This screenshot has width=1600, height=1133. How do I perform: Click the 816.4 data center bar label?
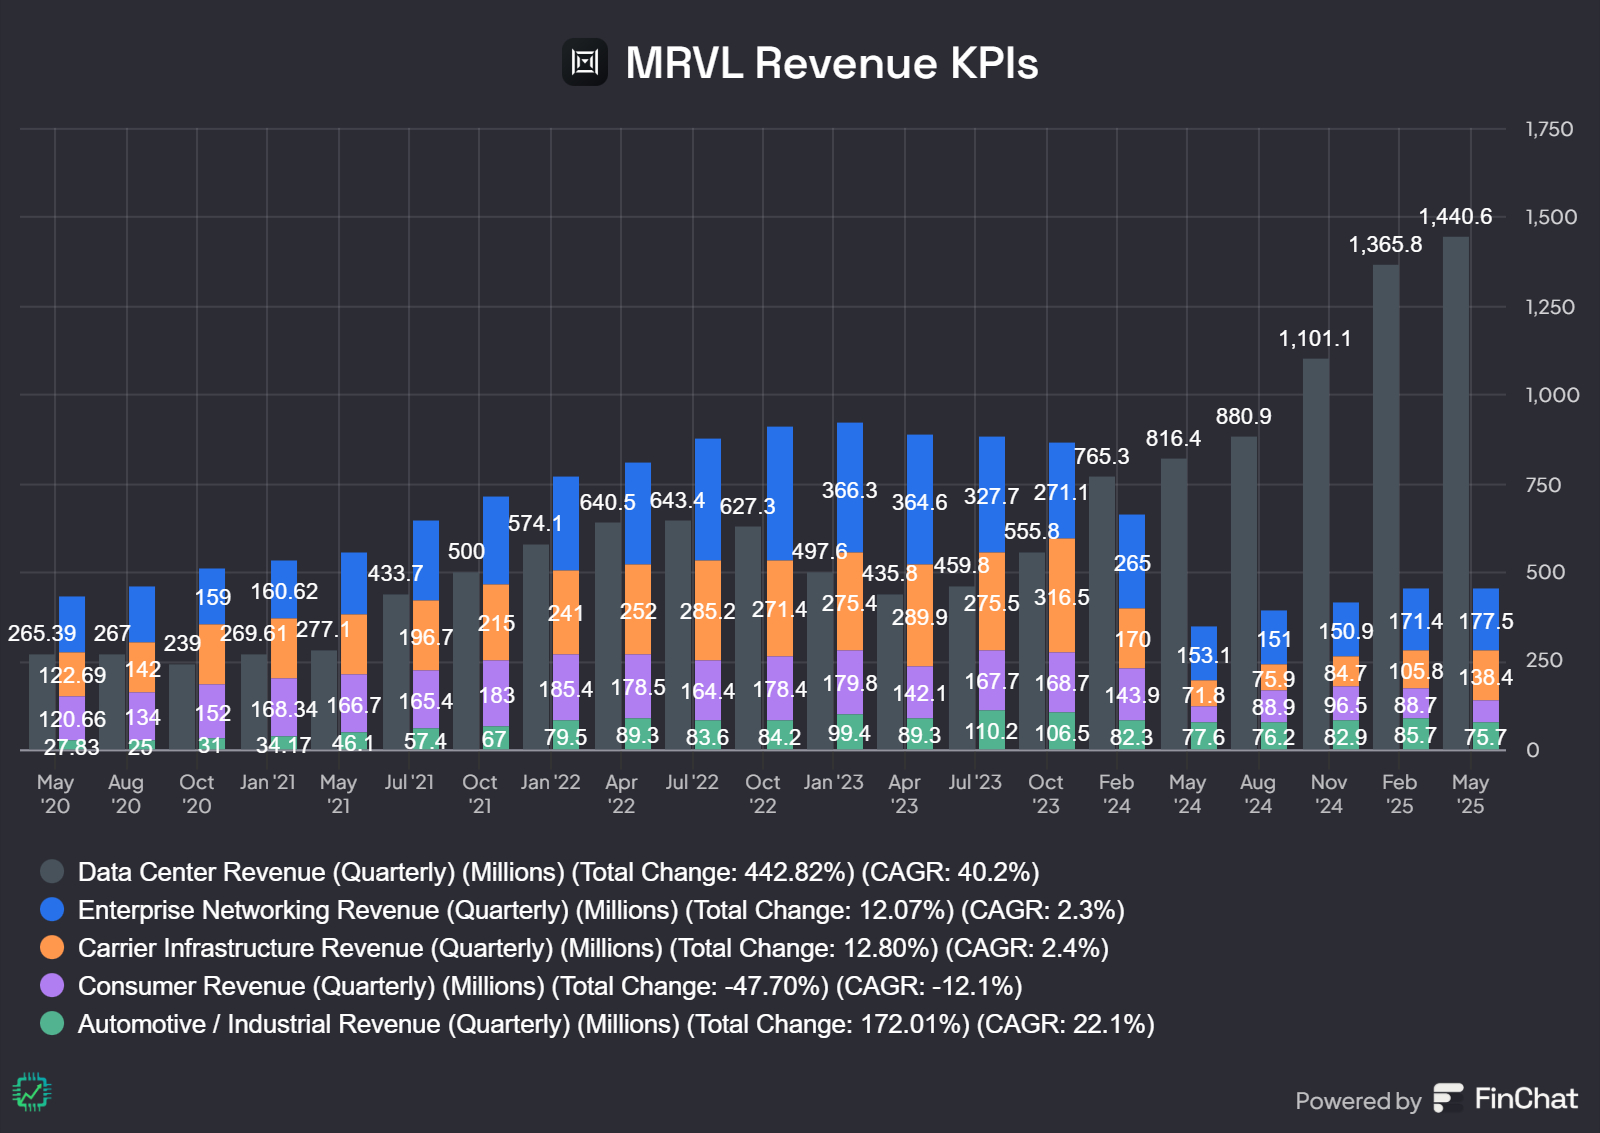point(1173,438)
